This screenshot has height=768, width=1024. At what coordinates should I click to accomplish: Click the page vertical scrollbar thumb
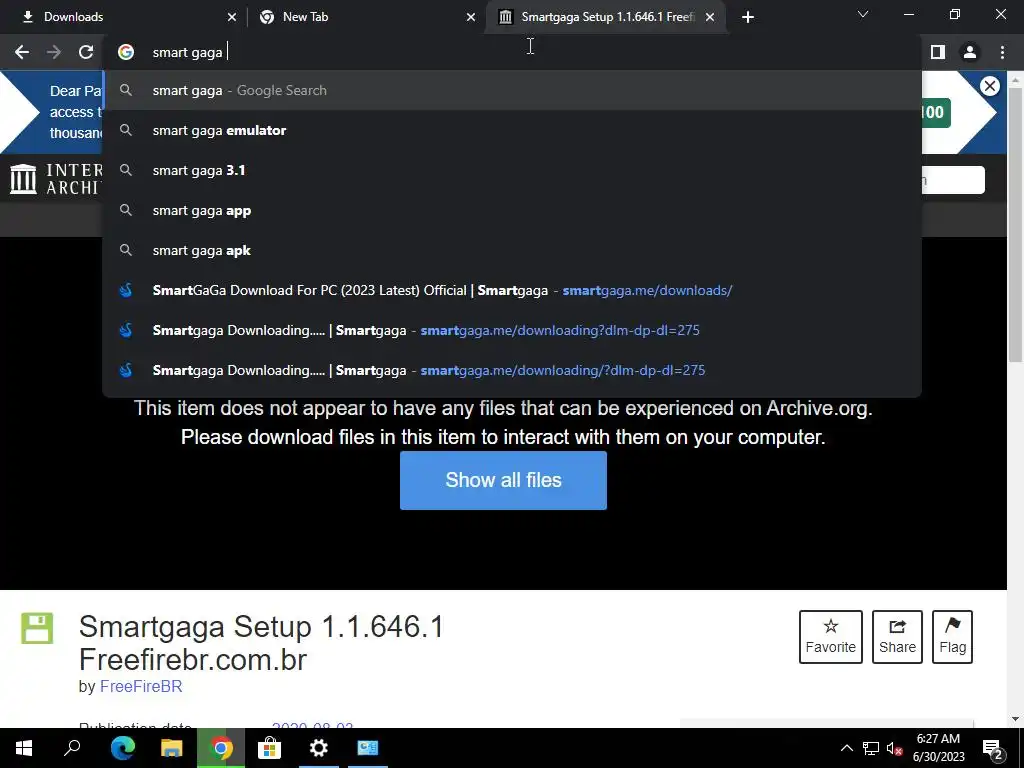1016,225
